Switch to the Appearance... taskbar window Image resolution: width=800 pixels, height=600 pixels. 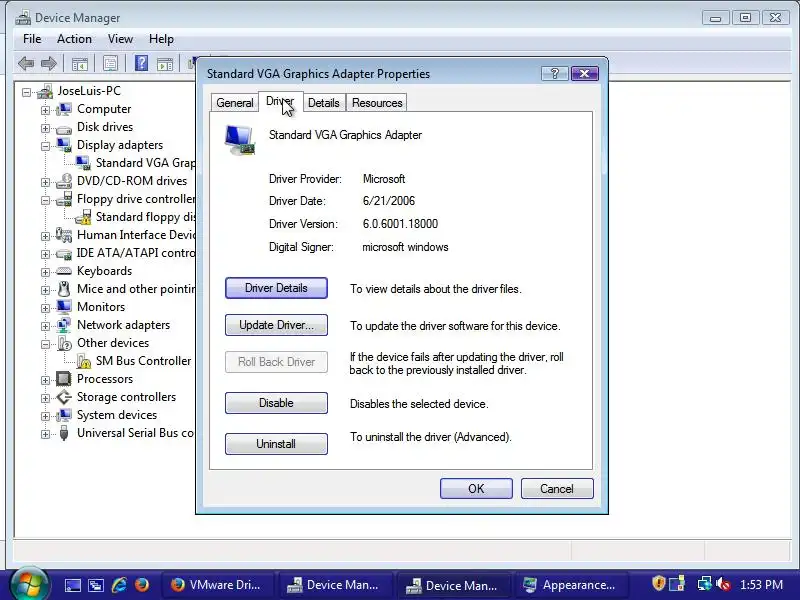pos(570,585)
